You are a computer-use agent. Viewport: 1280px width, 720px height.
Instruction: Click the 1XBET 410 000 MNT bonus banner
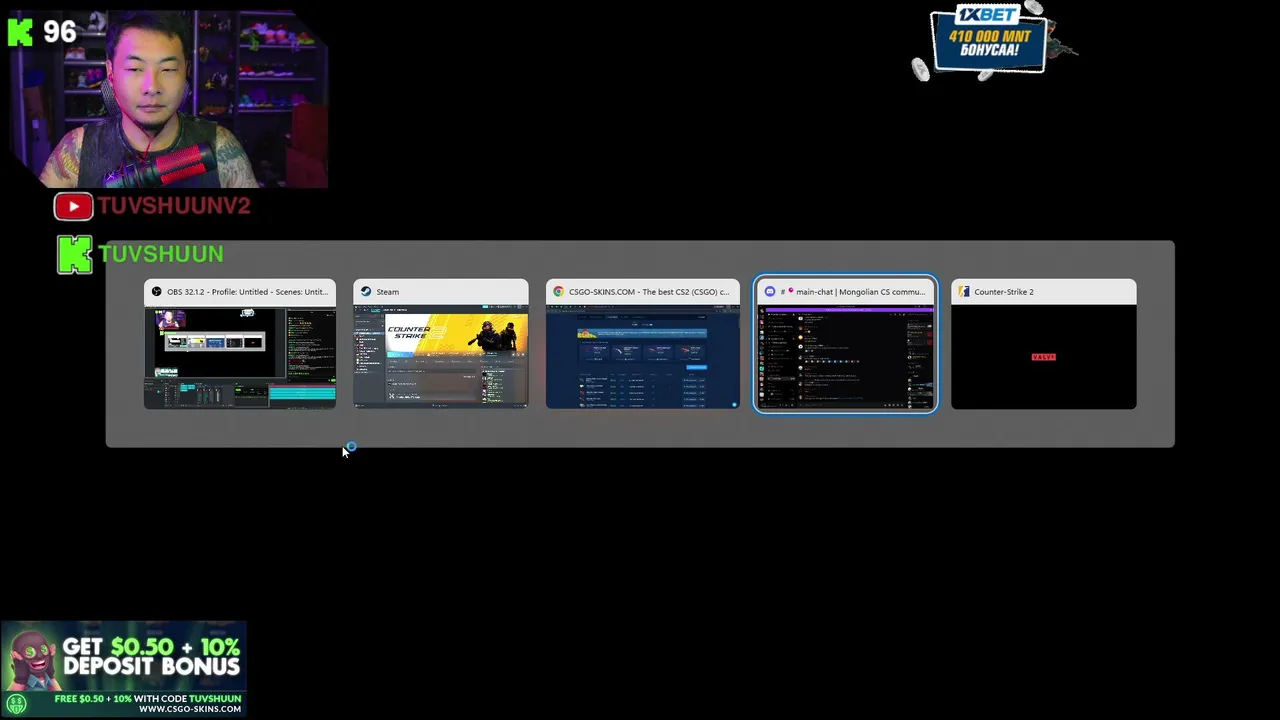click(990, 41)
